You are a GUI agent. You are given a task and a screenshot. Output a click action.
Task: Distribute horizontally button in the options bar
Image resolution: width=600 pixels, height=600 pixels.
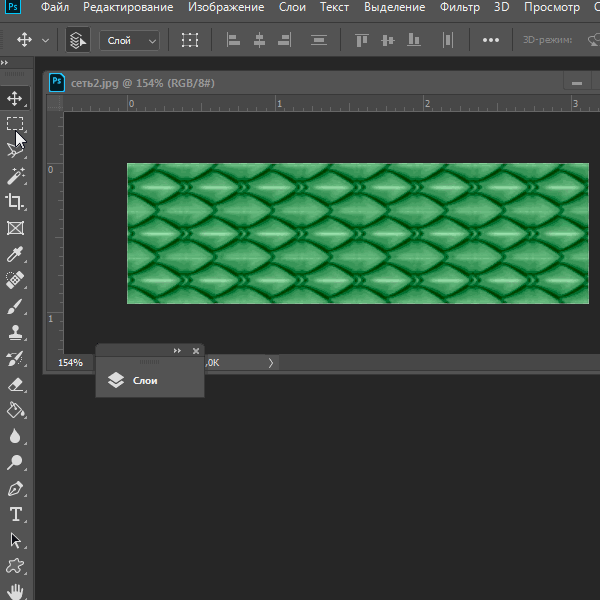coord(448,40)
